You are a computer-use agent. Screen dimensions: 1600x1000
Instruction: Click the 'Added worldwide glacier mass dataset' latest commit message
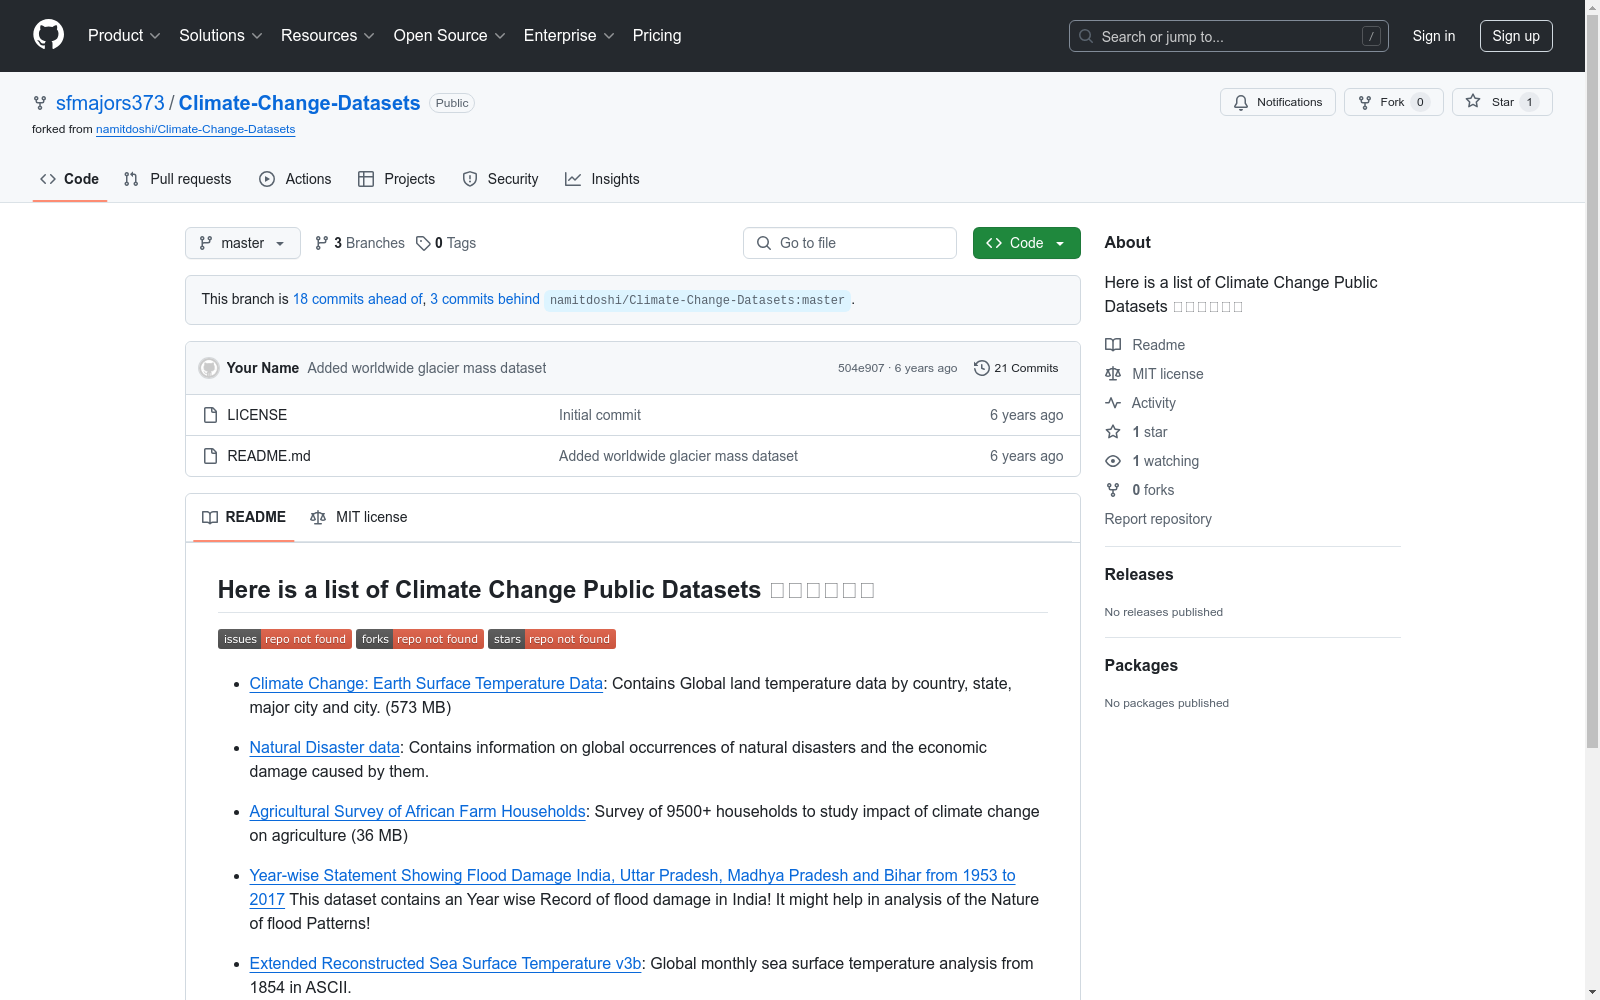click(x=427, y=368)
